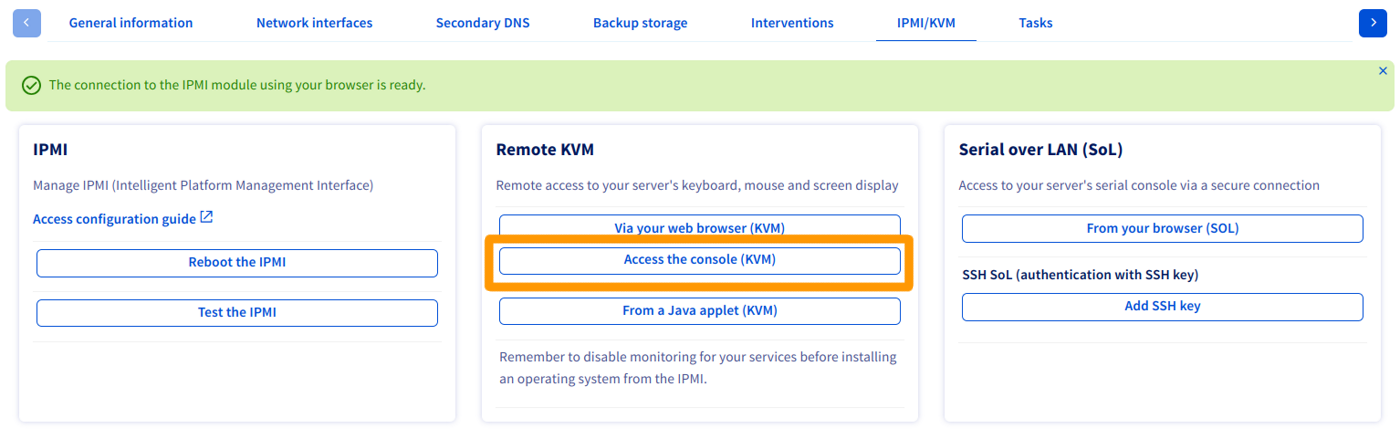Click the external link icon beside configuration guide
Image resolution: width=1400 pixels, height=439 pixels.
point(207,217)
